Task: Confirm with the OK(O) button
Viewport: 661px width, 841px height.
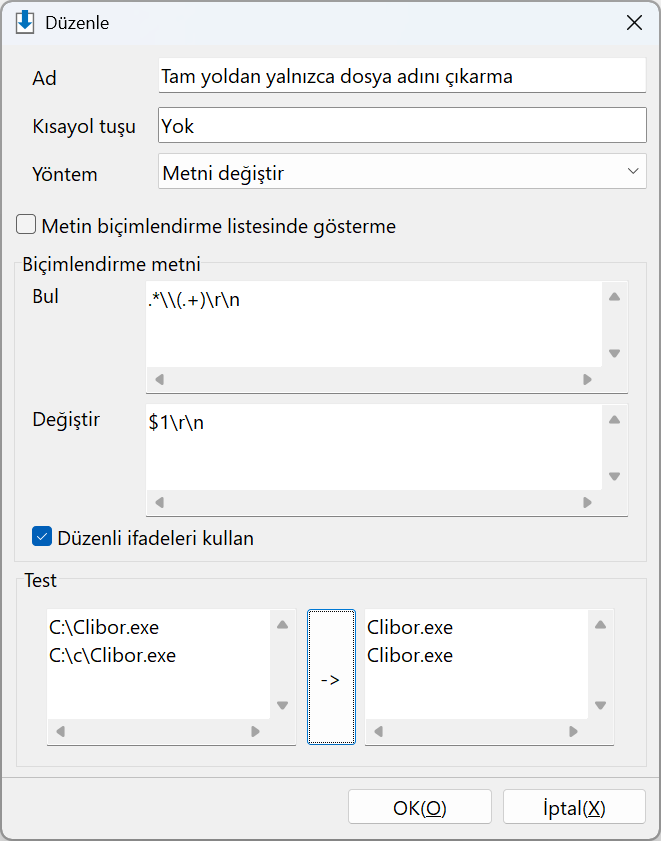Action: (420, 807)
